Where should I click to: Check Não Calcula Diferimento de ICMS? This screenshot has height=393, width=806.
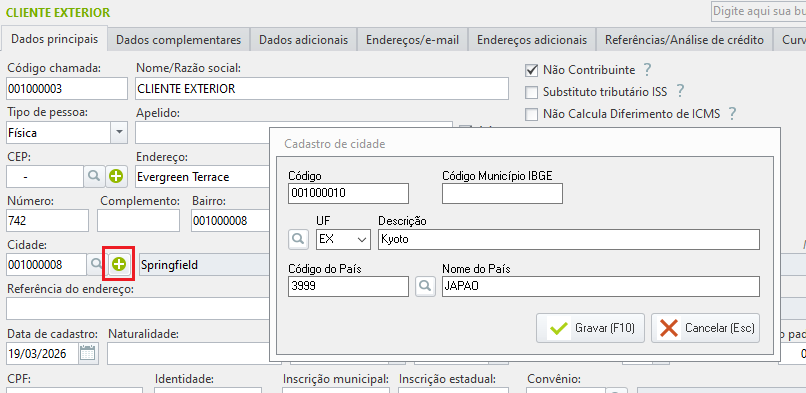531,114
